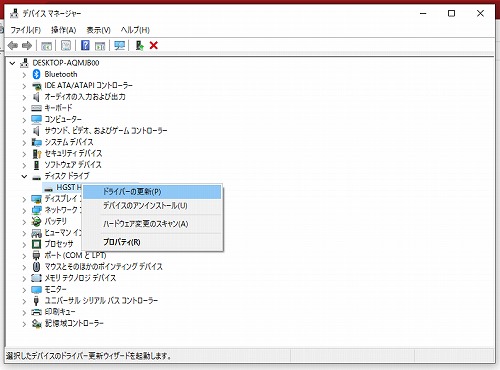Select オーディオの入力および出力 label
The height and width of the screenshot is (370, 500).
coord(85,97)
